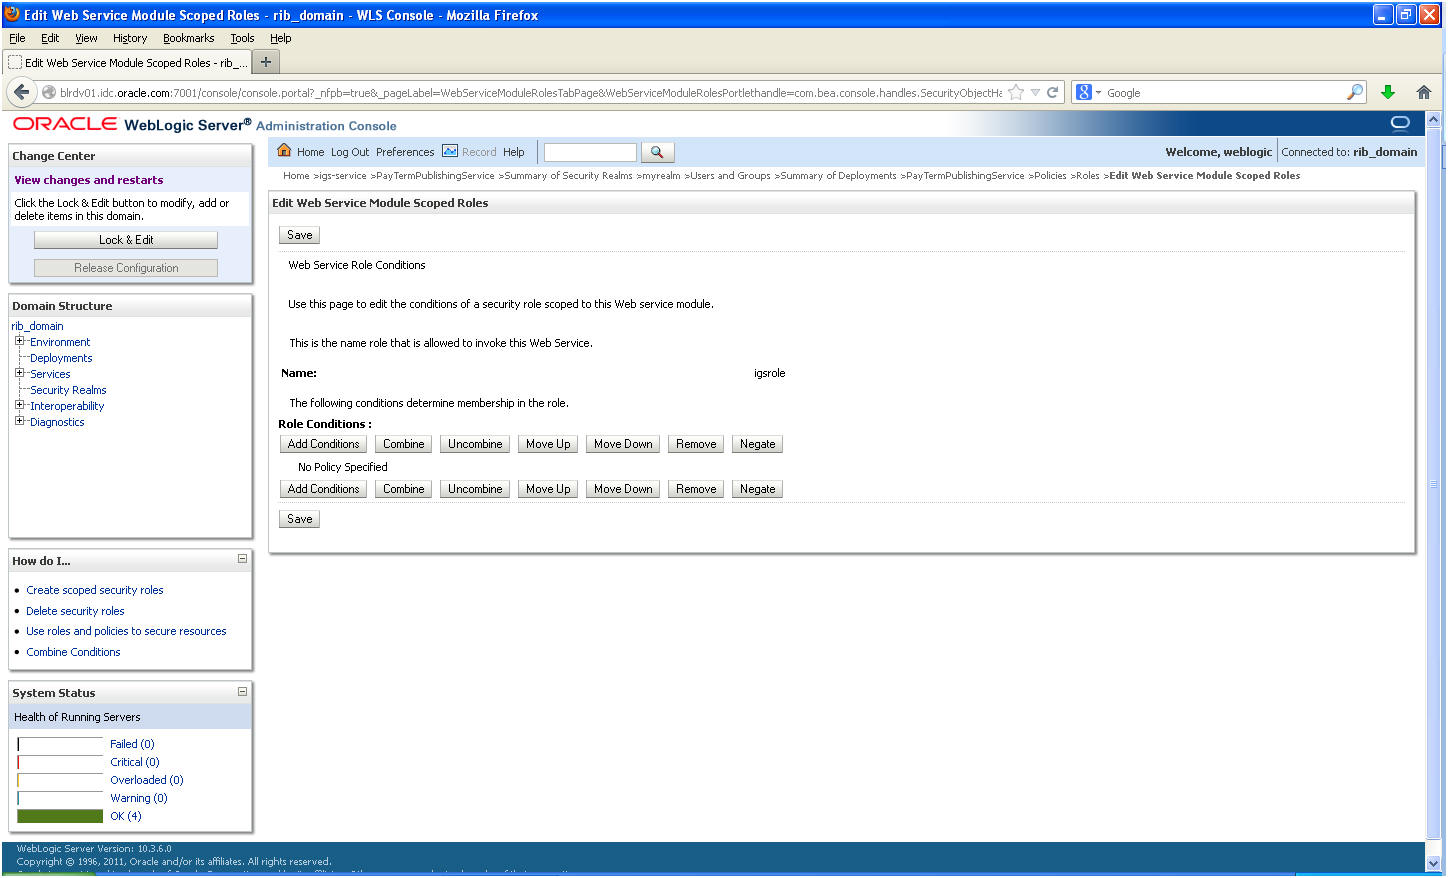Image resolution: width=1448 pixels, height=878 pixels.
Task: Bookmark this page with the star icon
Action: (1016, 92)
